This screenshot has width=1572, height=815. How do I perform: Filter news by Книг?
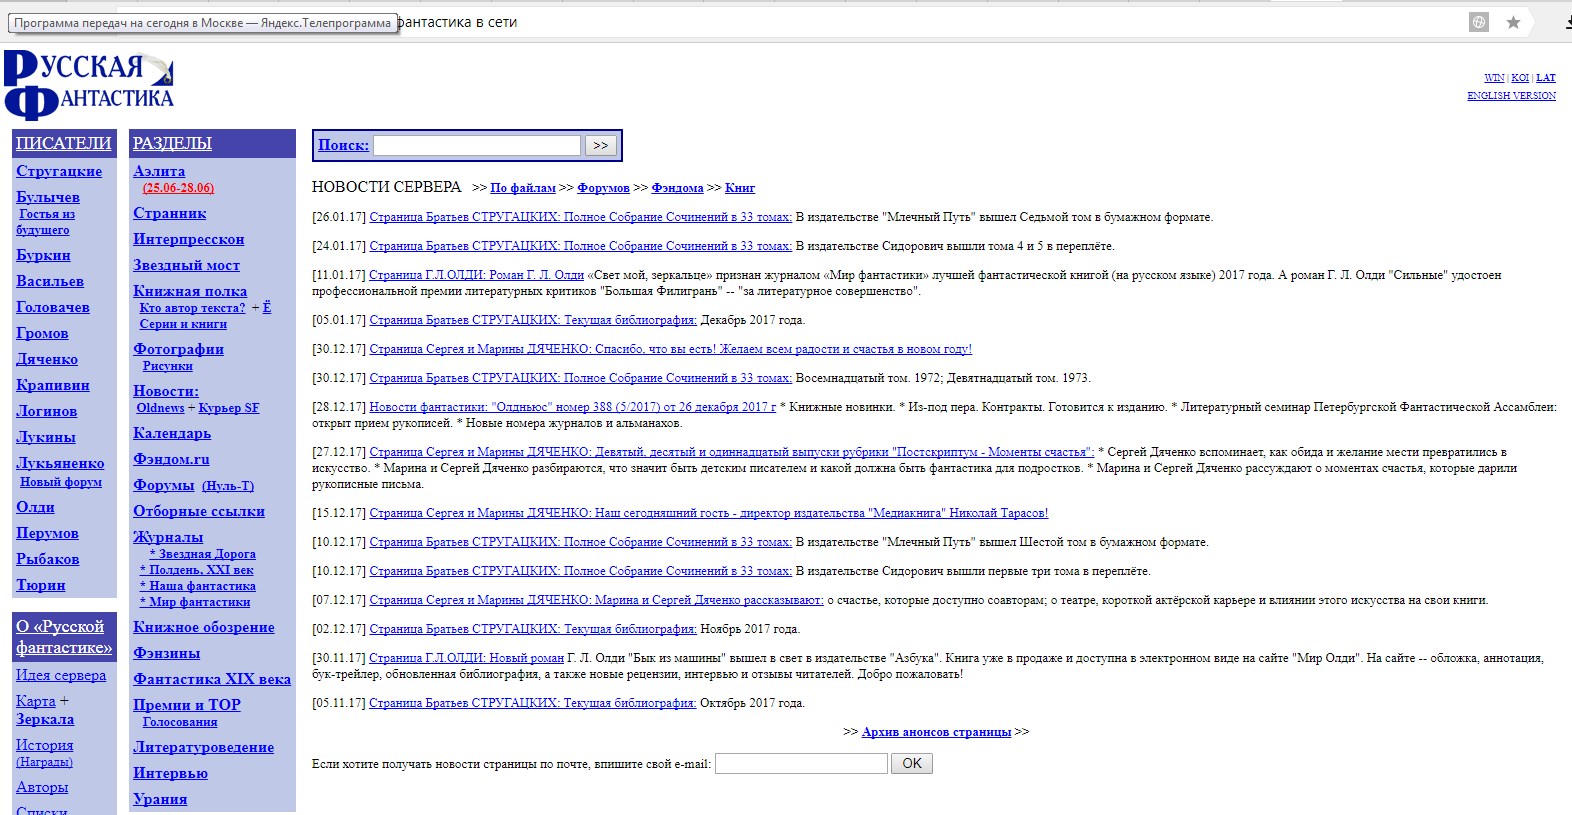[740, 188]
